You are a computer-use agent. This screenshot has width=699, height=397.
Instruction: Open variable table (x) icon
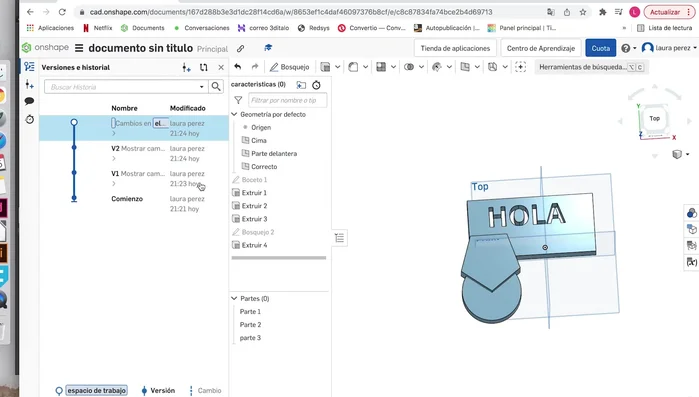pos(691,262)
